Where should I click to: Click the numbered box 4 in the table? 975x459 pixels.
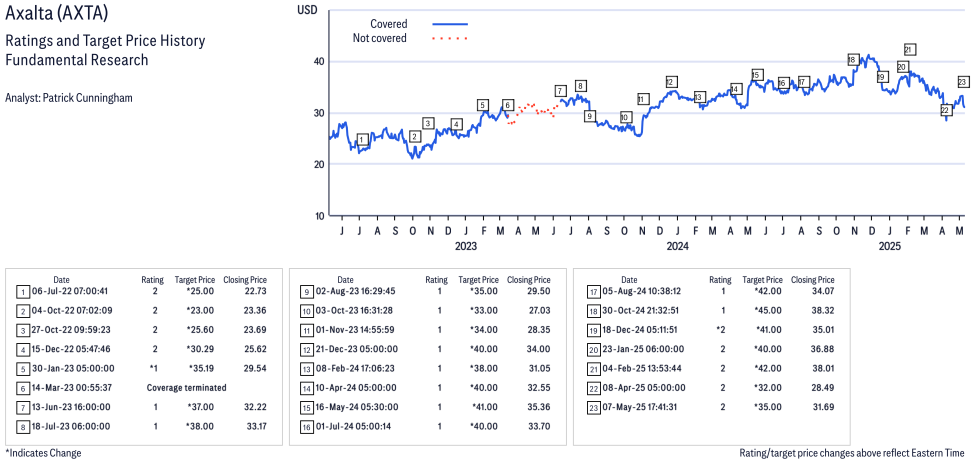23,350
